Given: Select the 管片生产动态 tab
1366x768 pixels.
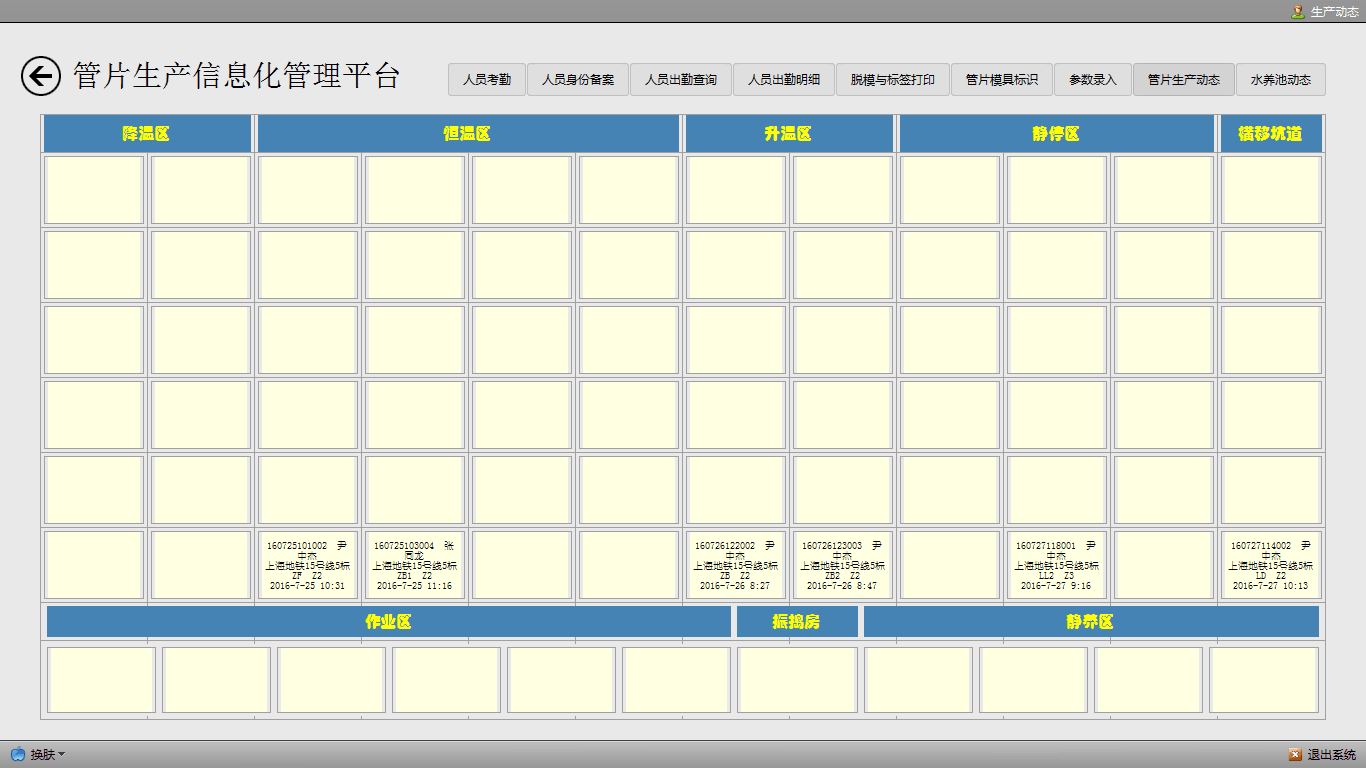Looking at the screenshot, I should pyautogui.click(x=1184, y=80).
